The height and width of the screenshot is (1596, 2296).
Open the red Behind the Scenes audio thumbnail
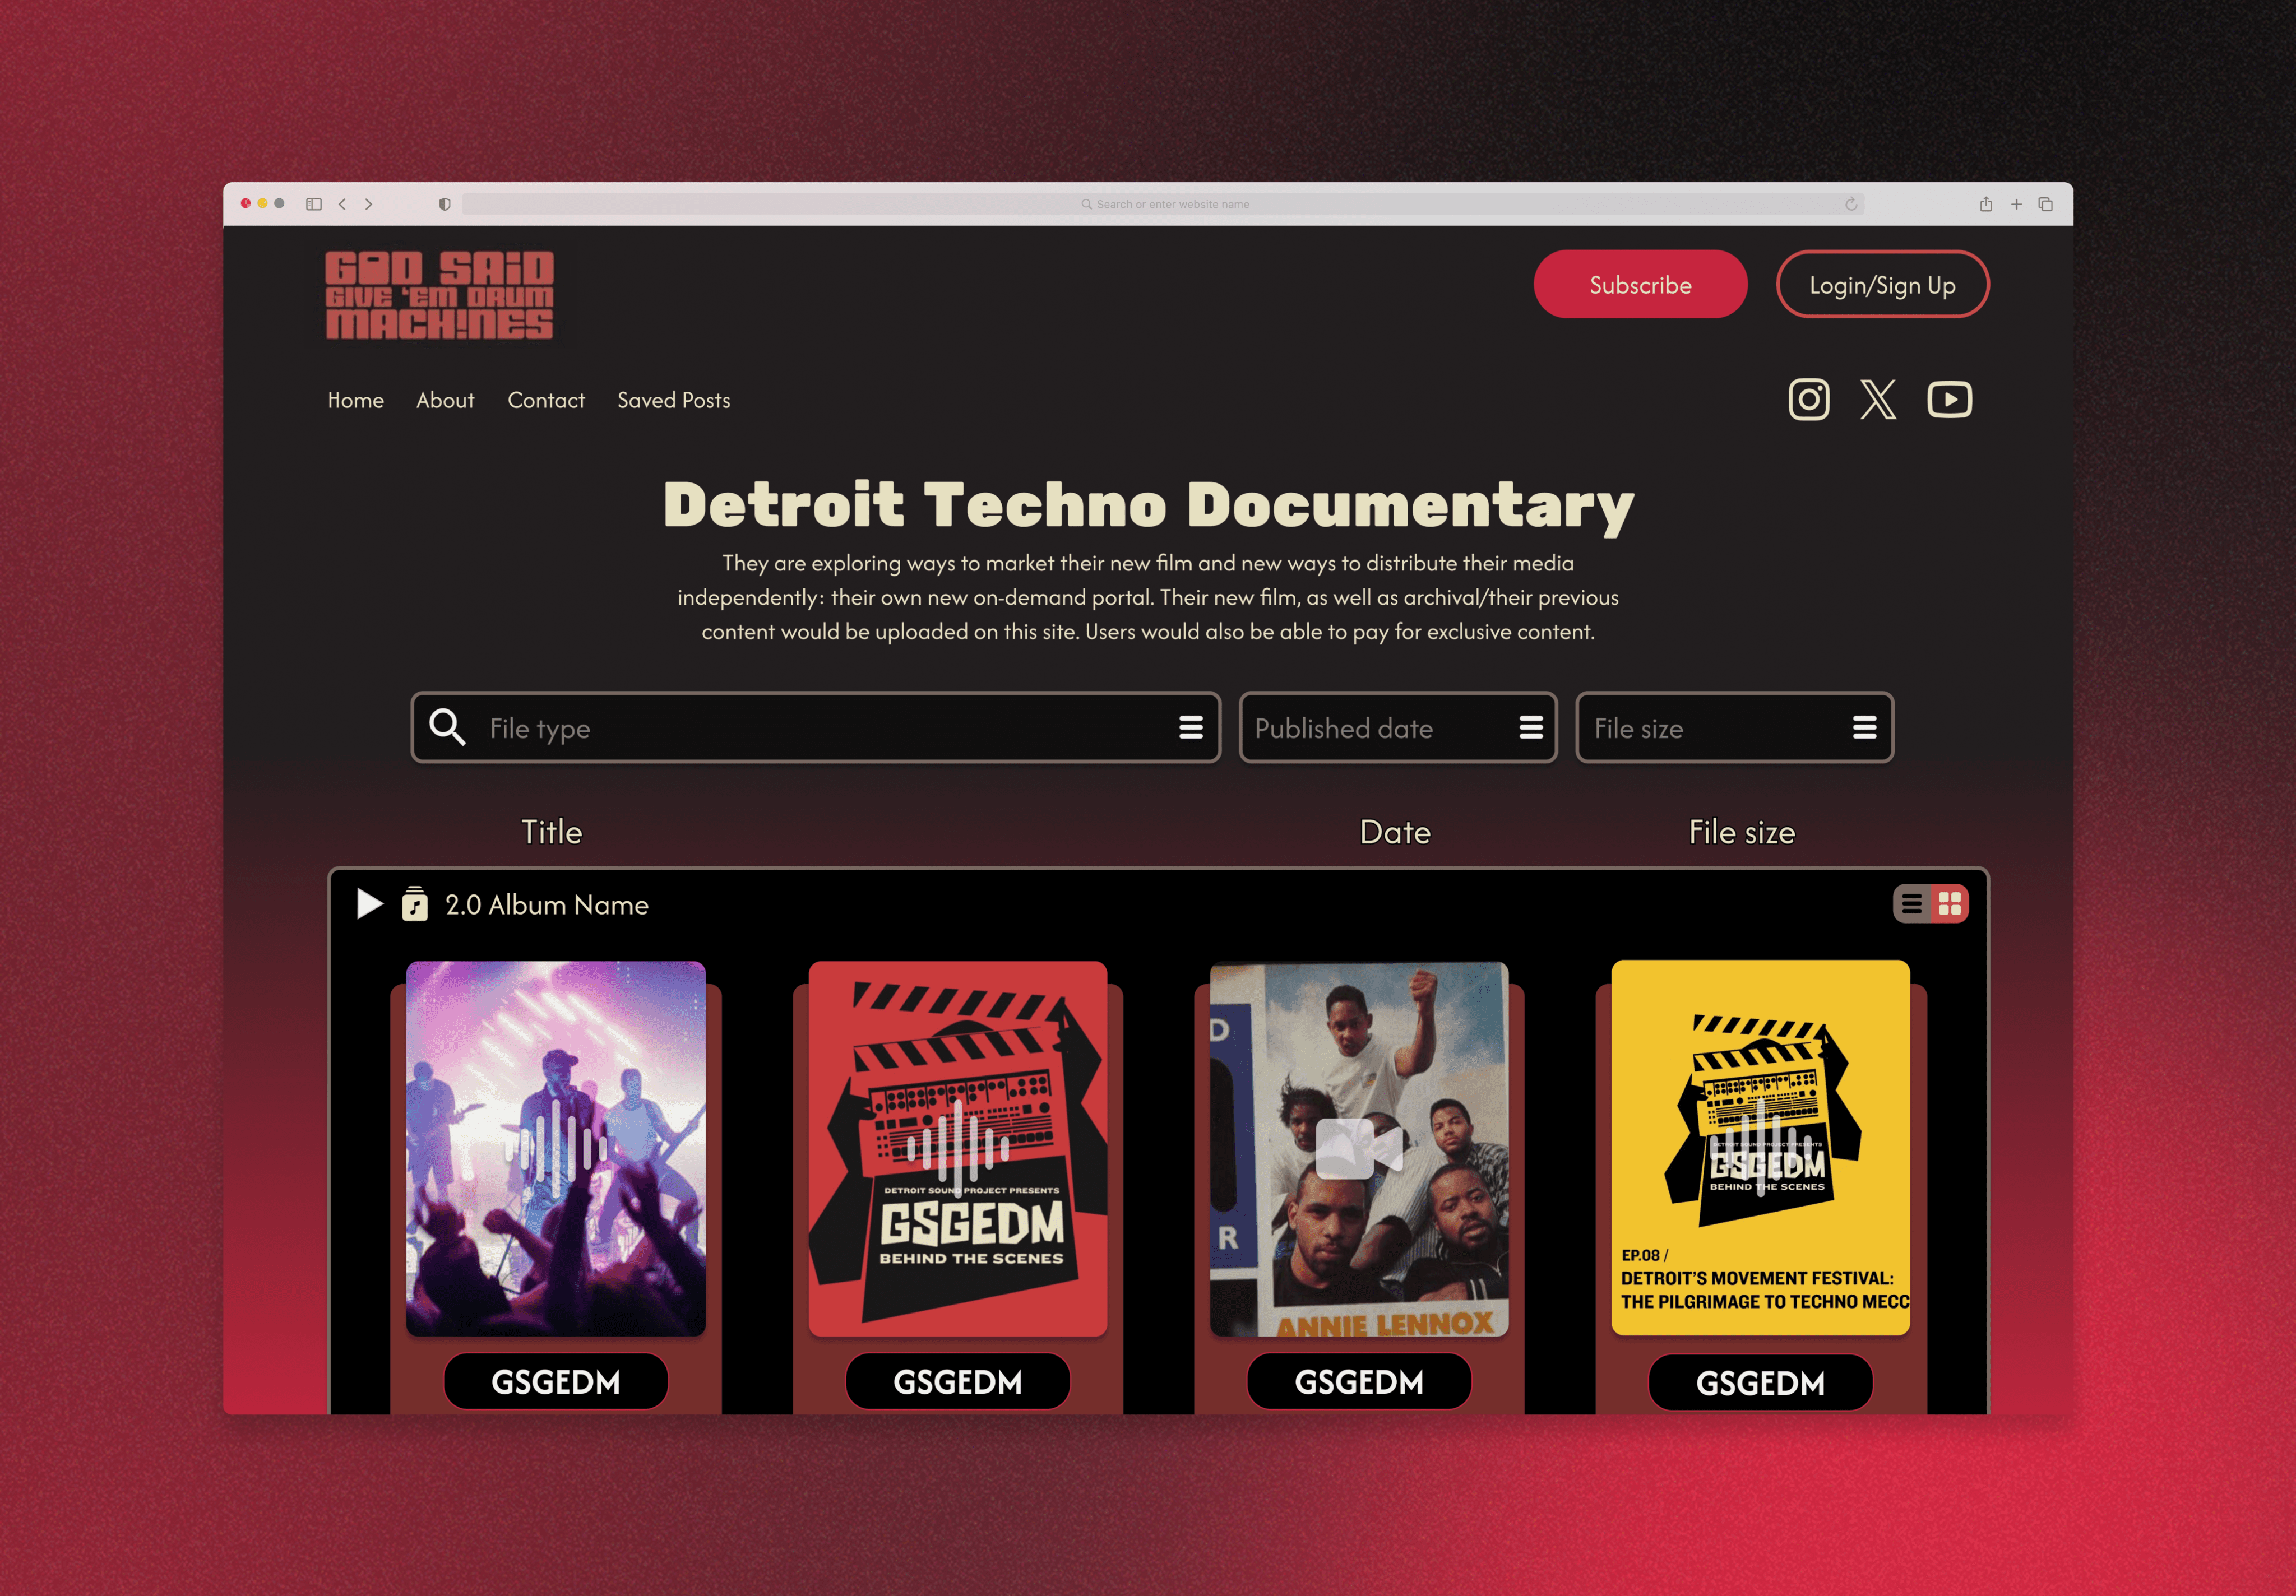[958, 1148]
